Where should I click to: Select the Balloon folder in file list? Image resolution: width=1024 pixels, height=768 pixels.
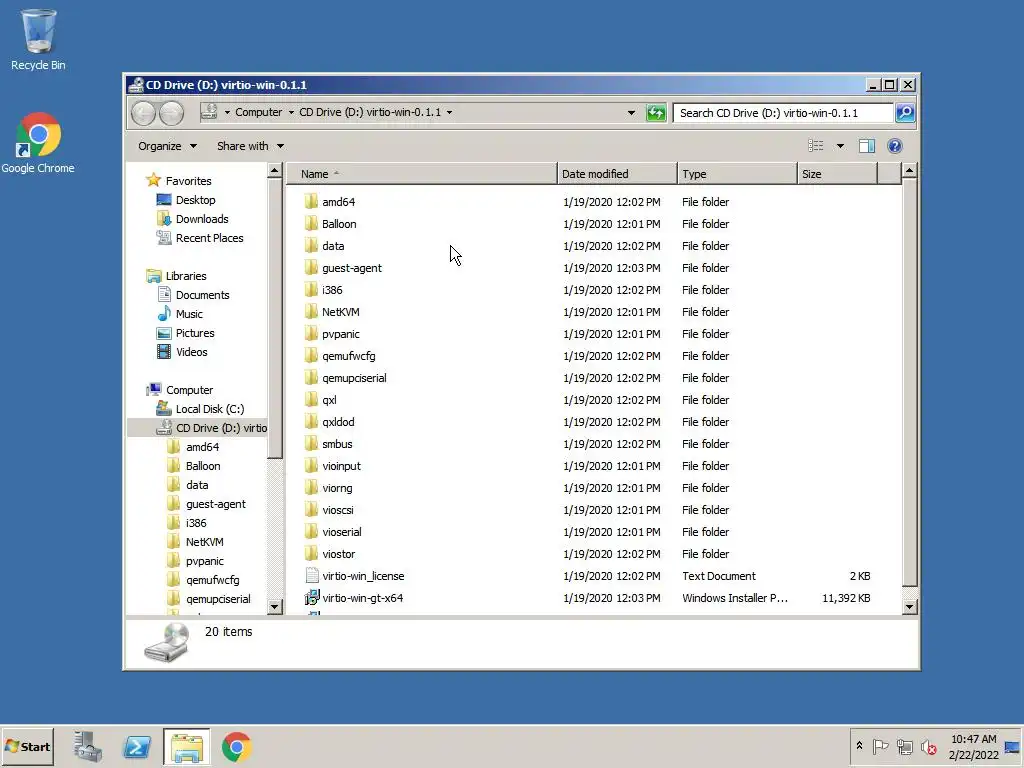[x=339, y=224]
